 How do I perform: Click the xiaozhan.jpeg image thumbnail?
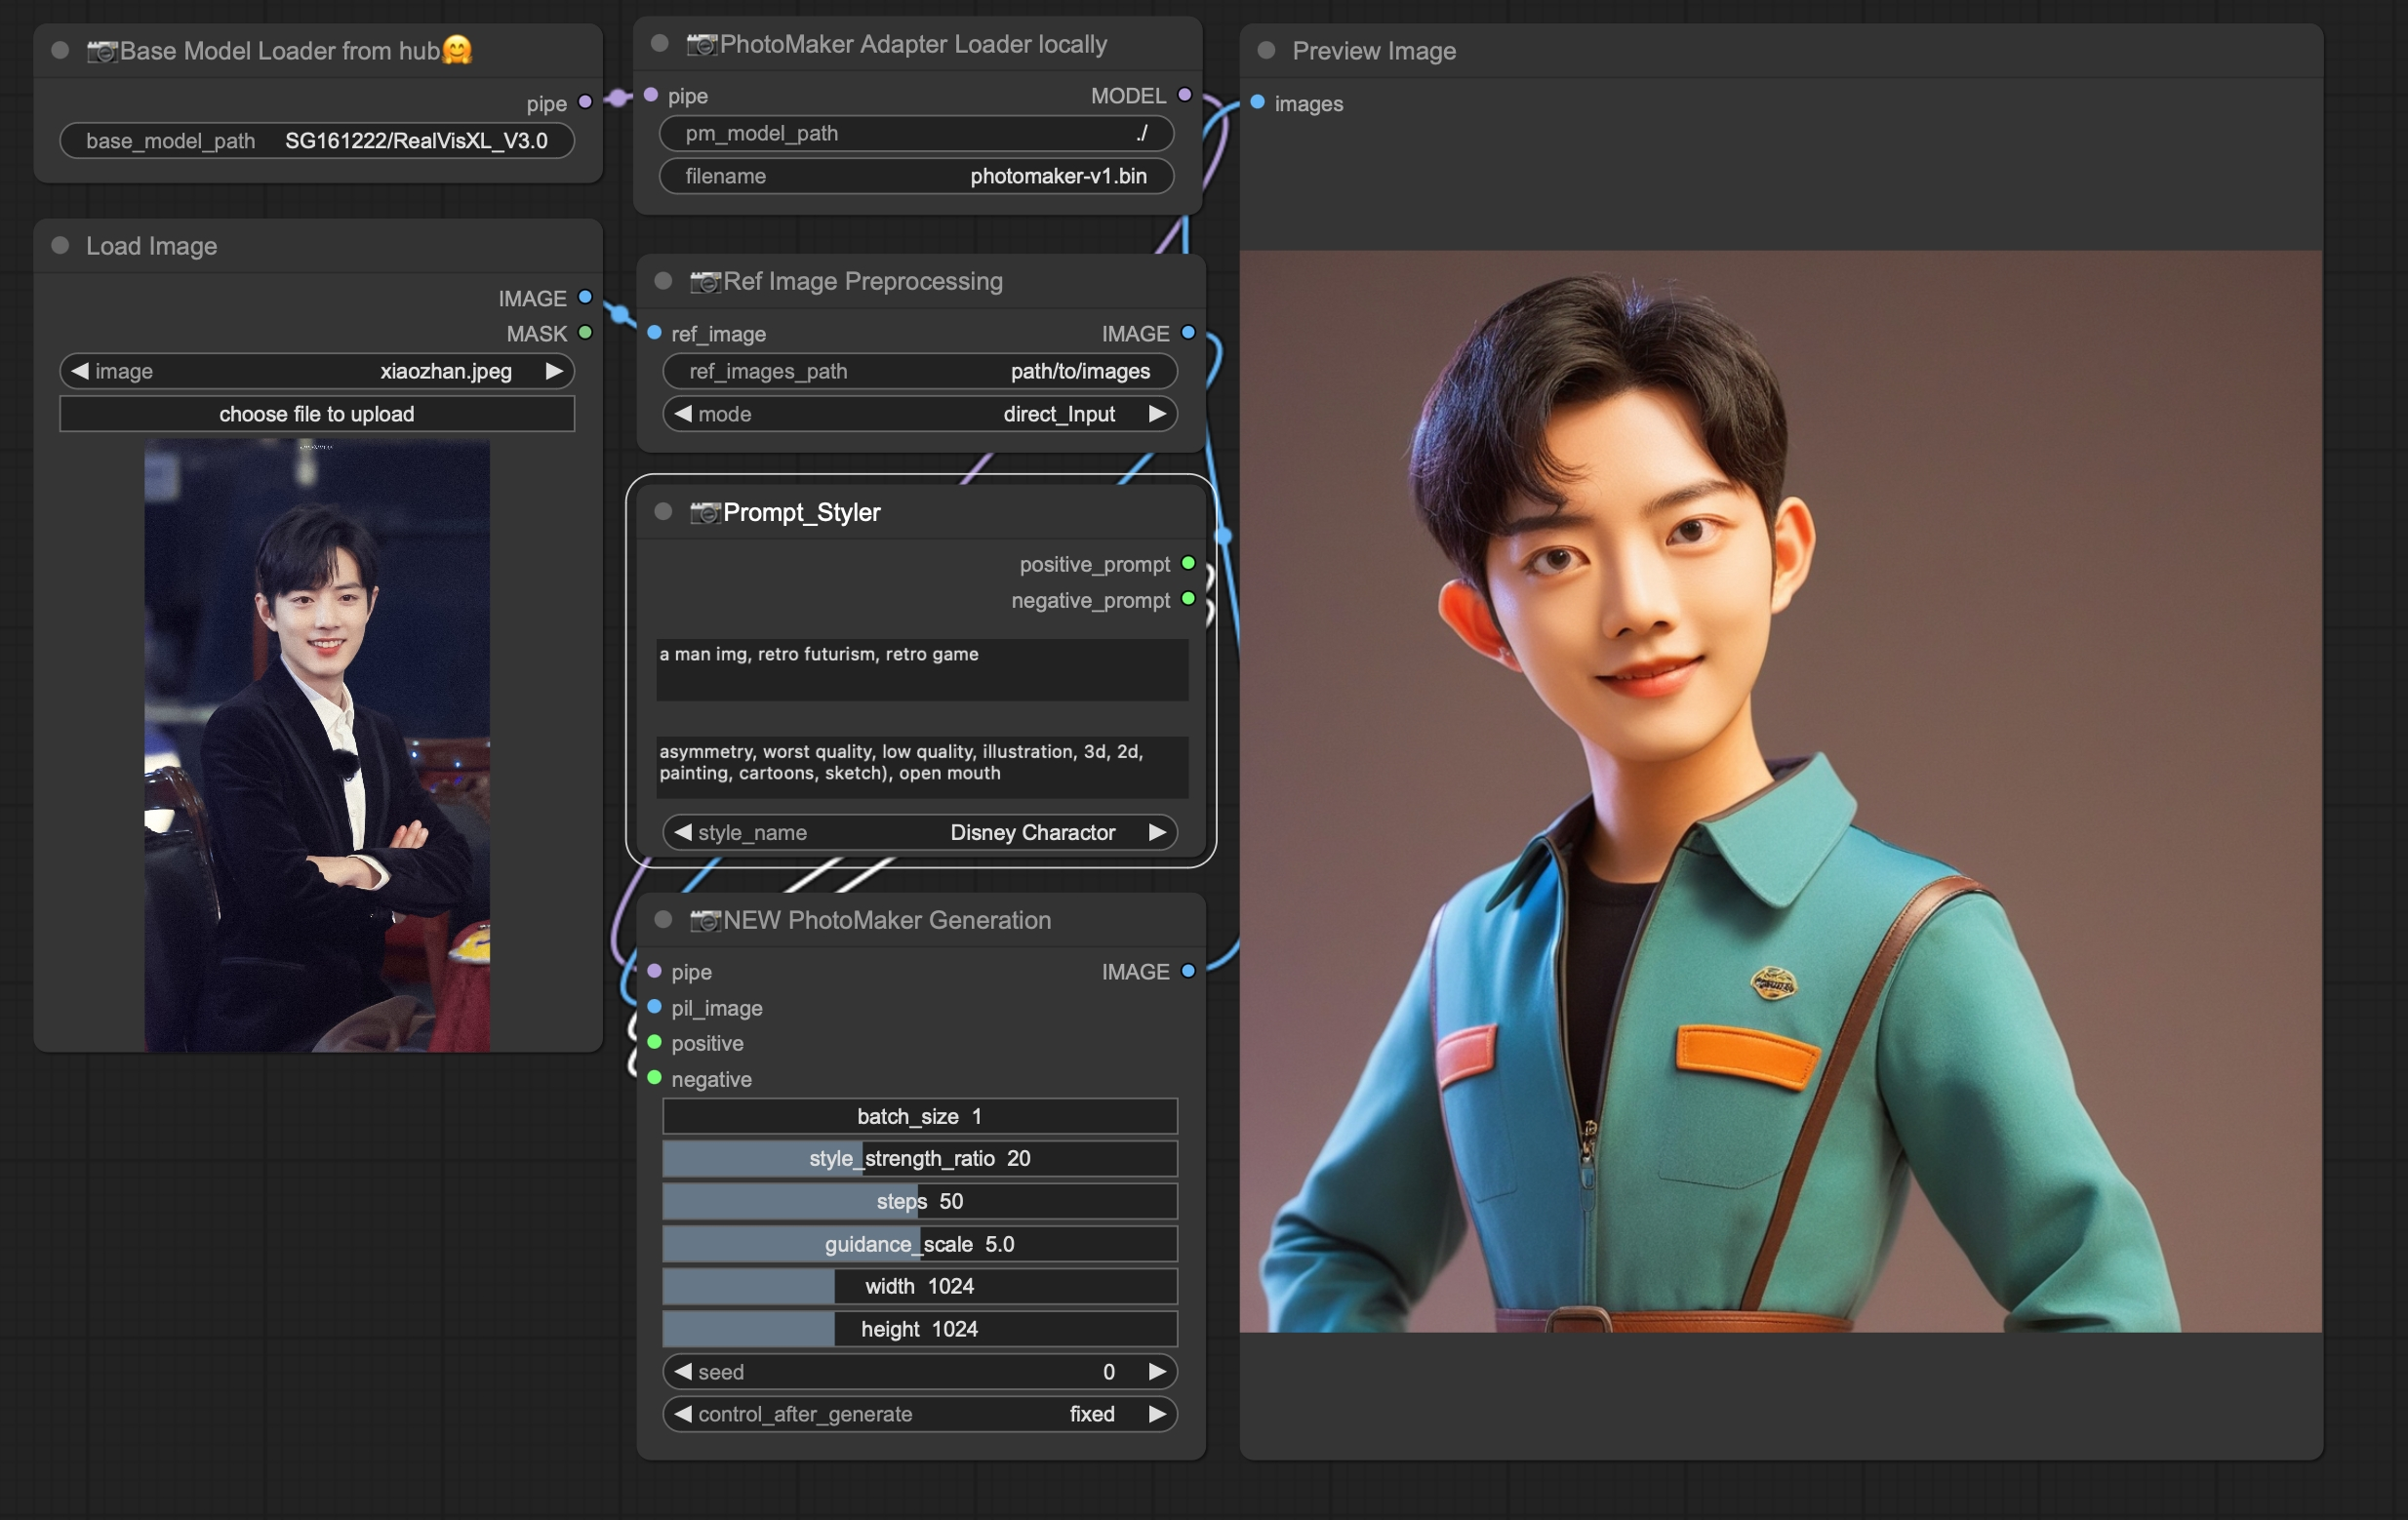(316, 745)
